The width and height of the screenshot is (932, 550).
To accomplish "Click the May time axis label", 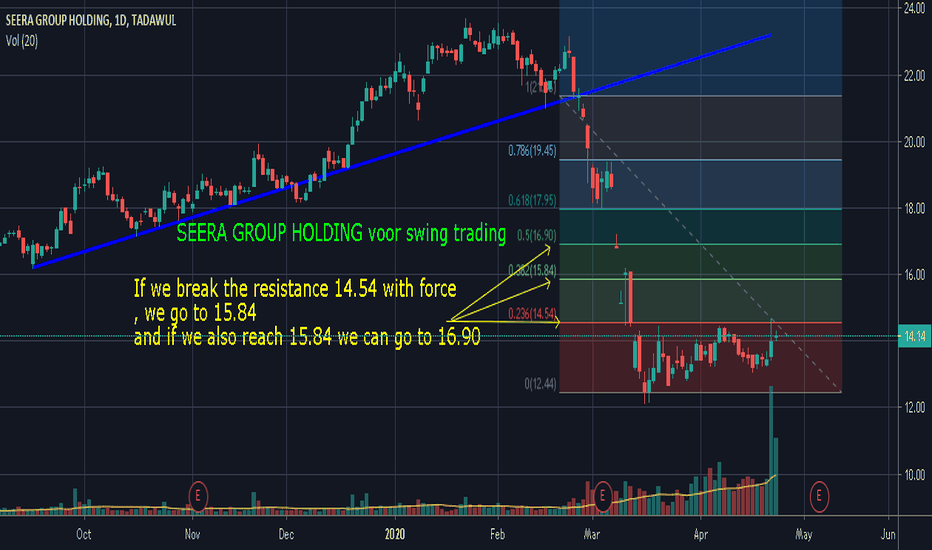I will click(804, 534).
